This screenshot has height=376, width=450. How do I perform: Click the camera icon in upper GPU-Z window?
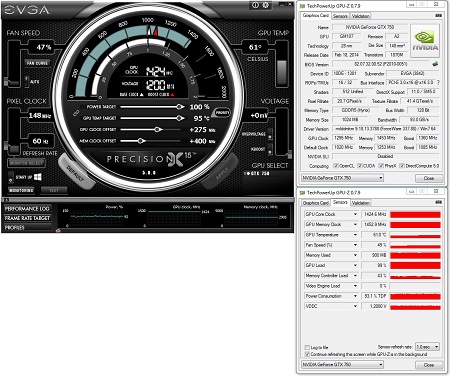pyautogui.click(x=439, y=15)
